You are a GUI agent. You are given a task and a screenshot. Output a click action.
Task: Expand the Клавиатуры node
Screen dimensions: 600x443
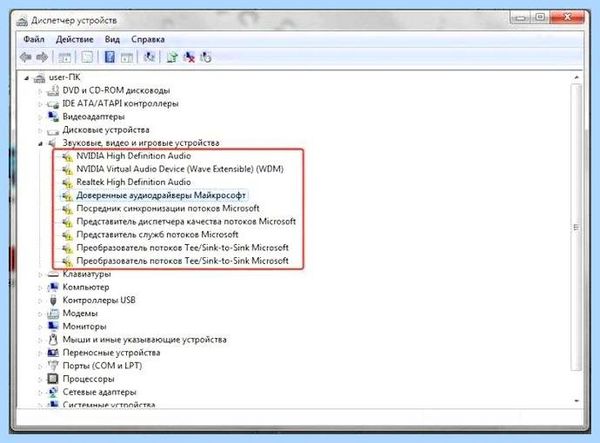(40, 274)
